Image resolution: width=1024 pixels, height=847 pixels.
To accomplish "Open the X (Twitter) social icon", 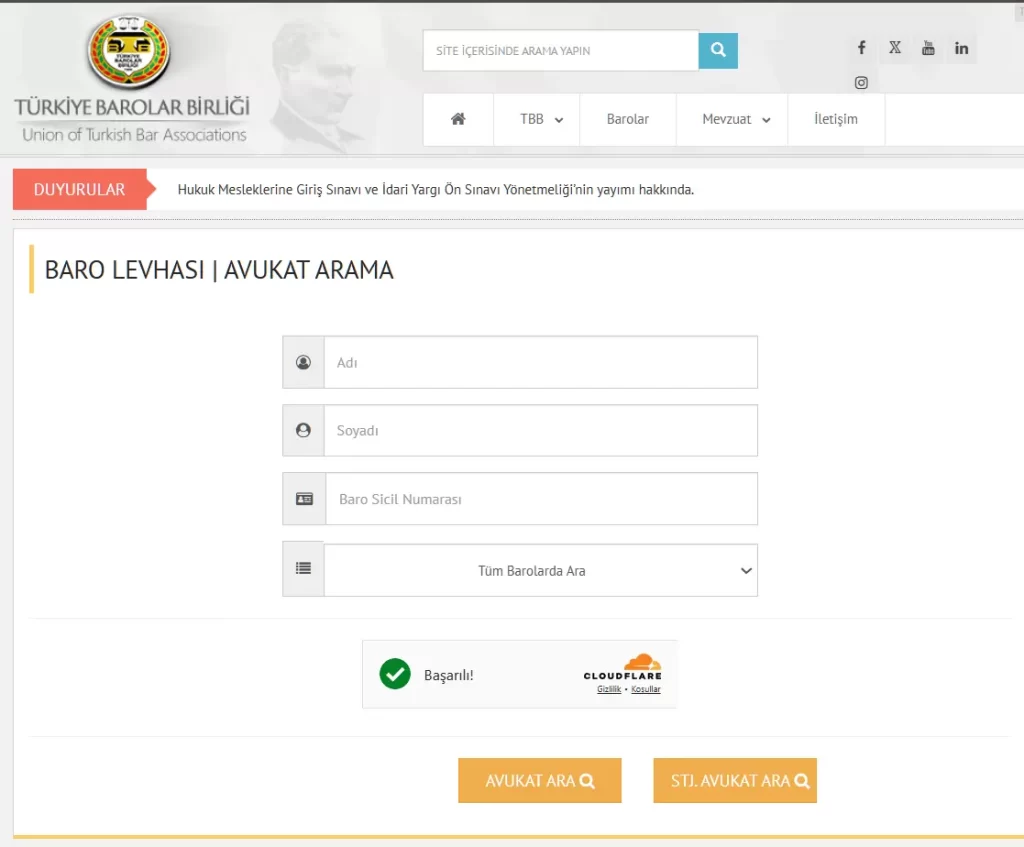I will pos(895,48).
